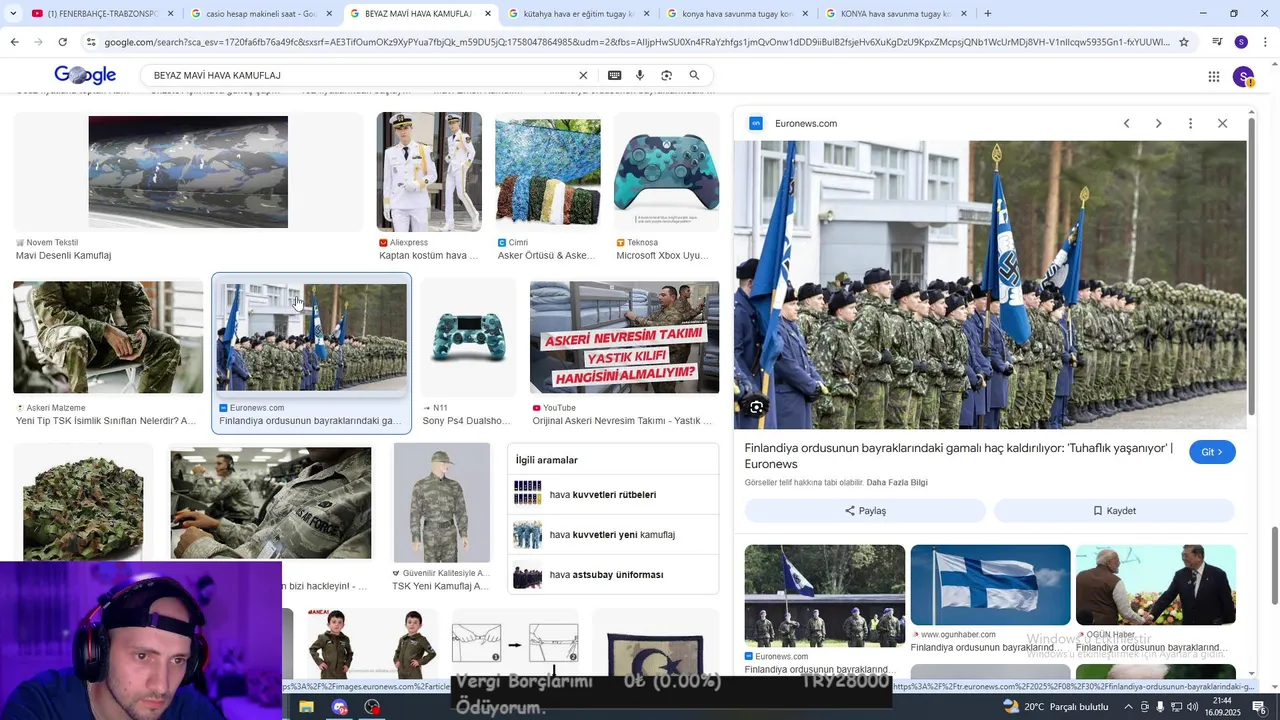Open the Euronews soldiers related image thumbnail

tap(825, 596)
